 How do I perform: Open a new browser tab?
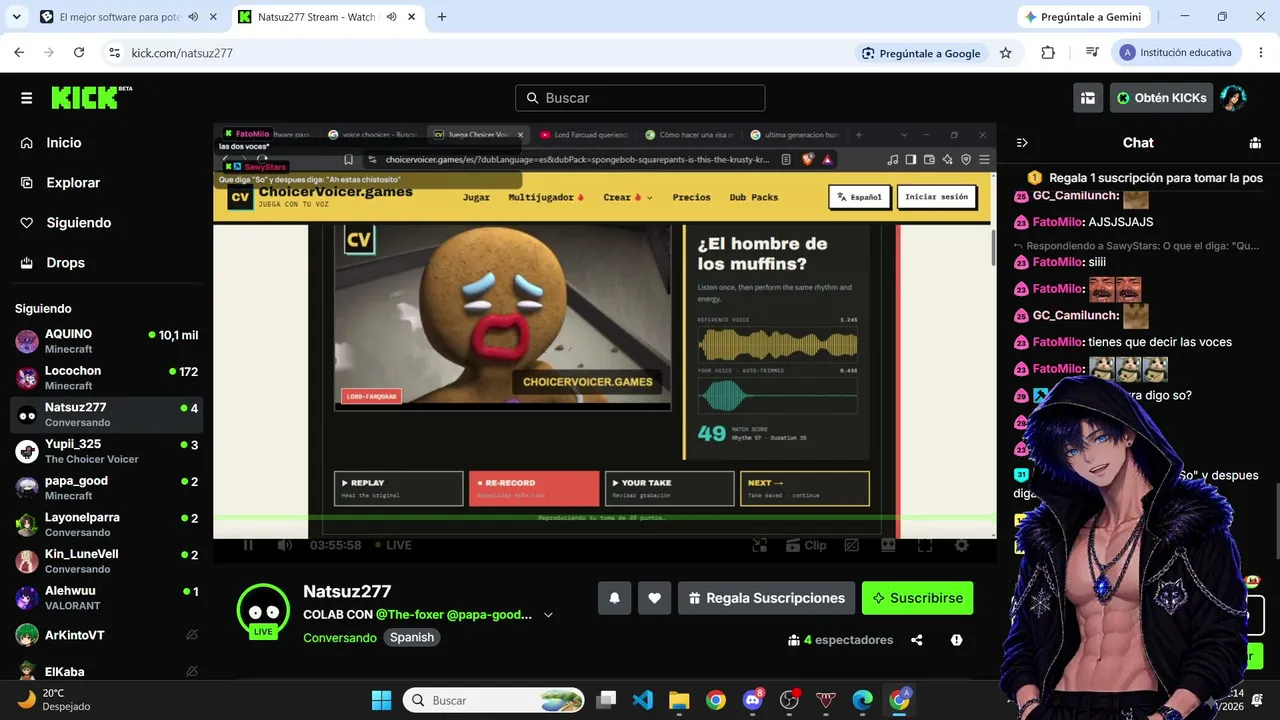(x=442, y=17)
